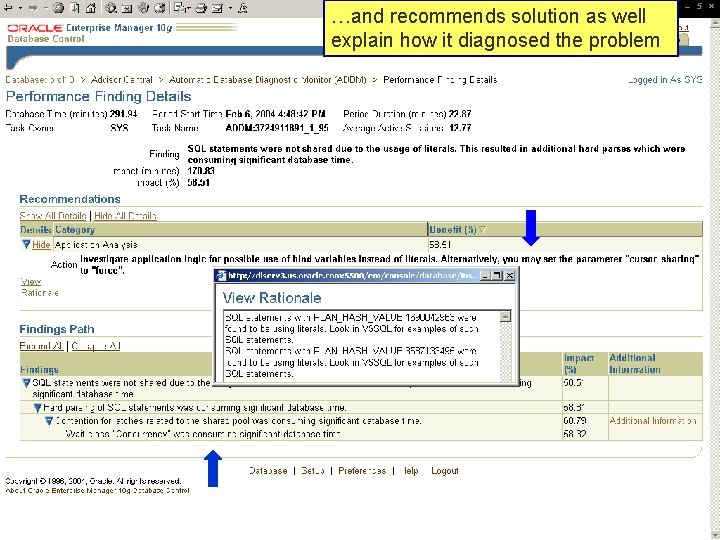This screenshot has height=540, width=720.
Task: Click the Findings Path section heading
Action: click(x=56, y=329)
